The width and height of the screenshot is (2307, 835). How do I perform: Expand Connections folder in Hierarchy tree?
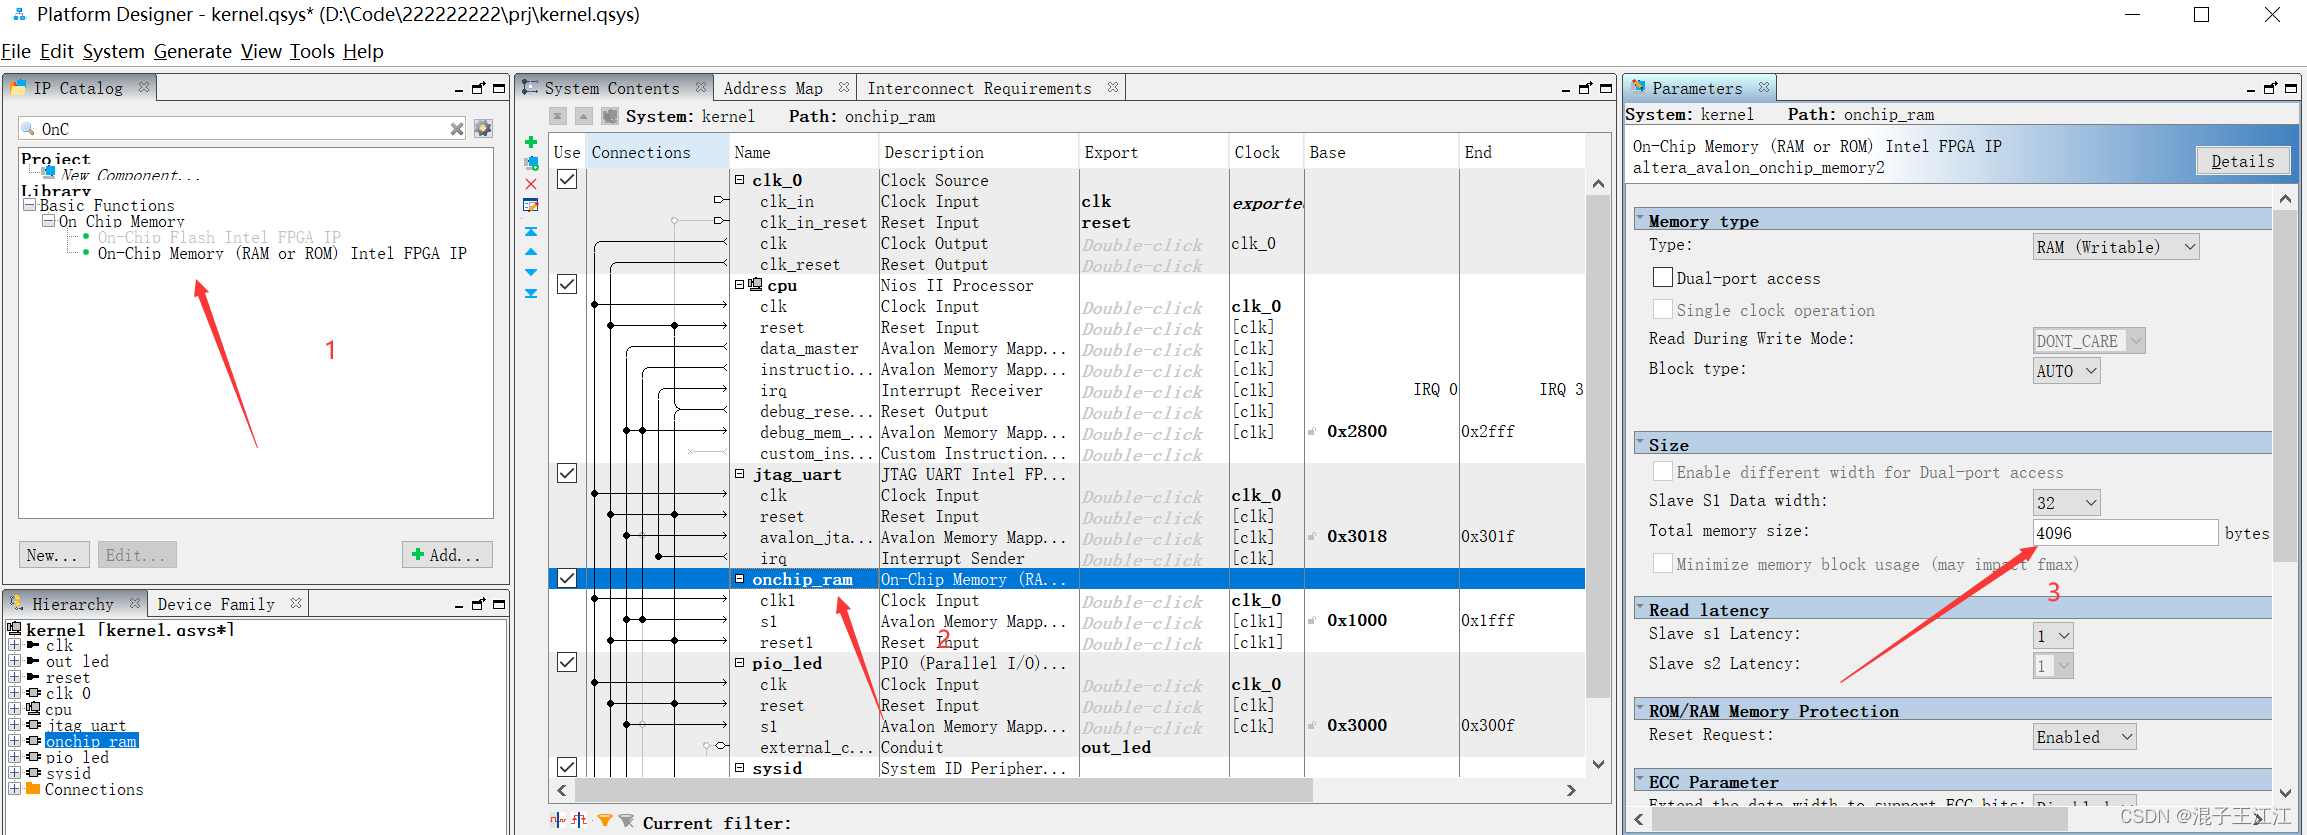[x=14, y=789]
